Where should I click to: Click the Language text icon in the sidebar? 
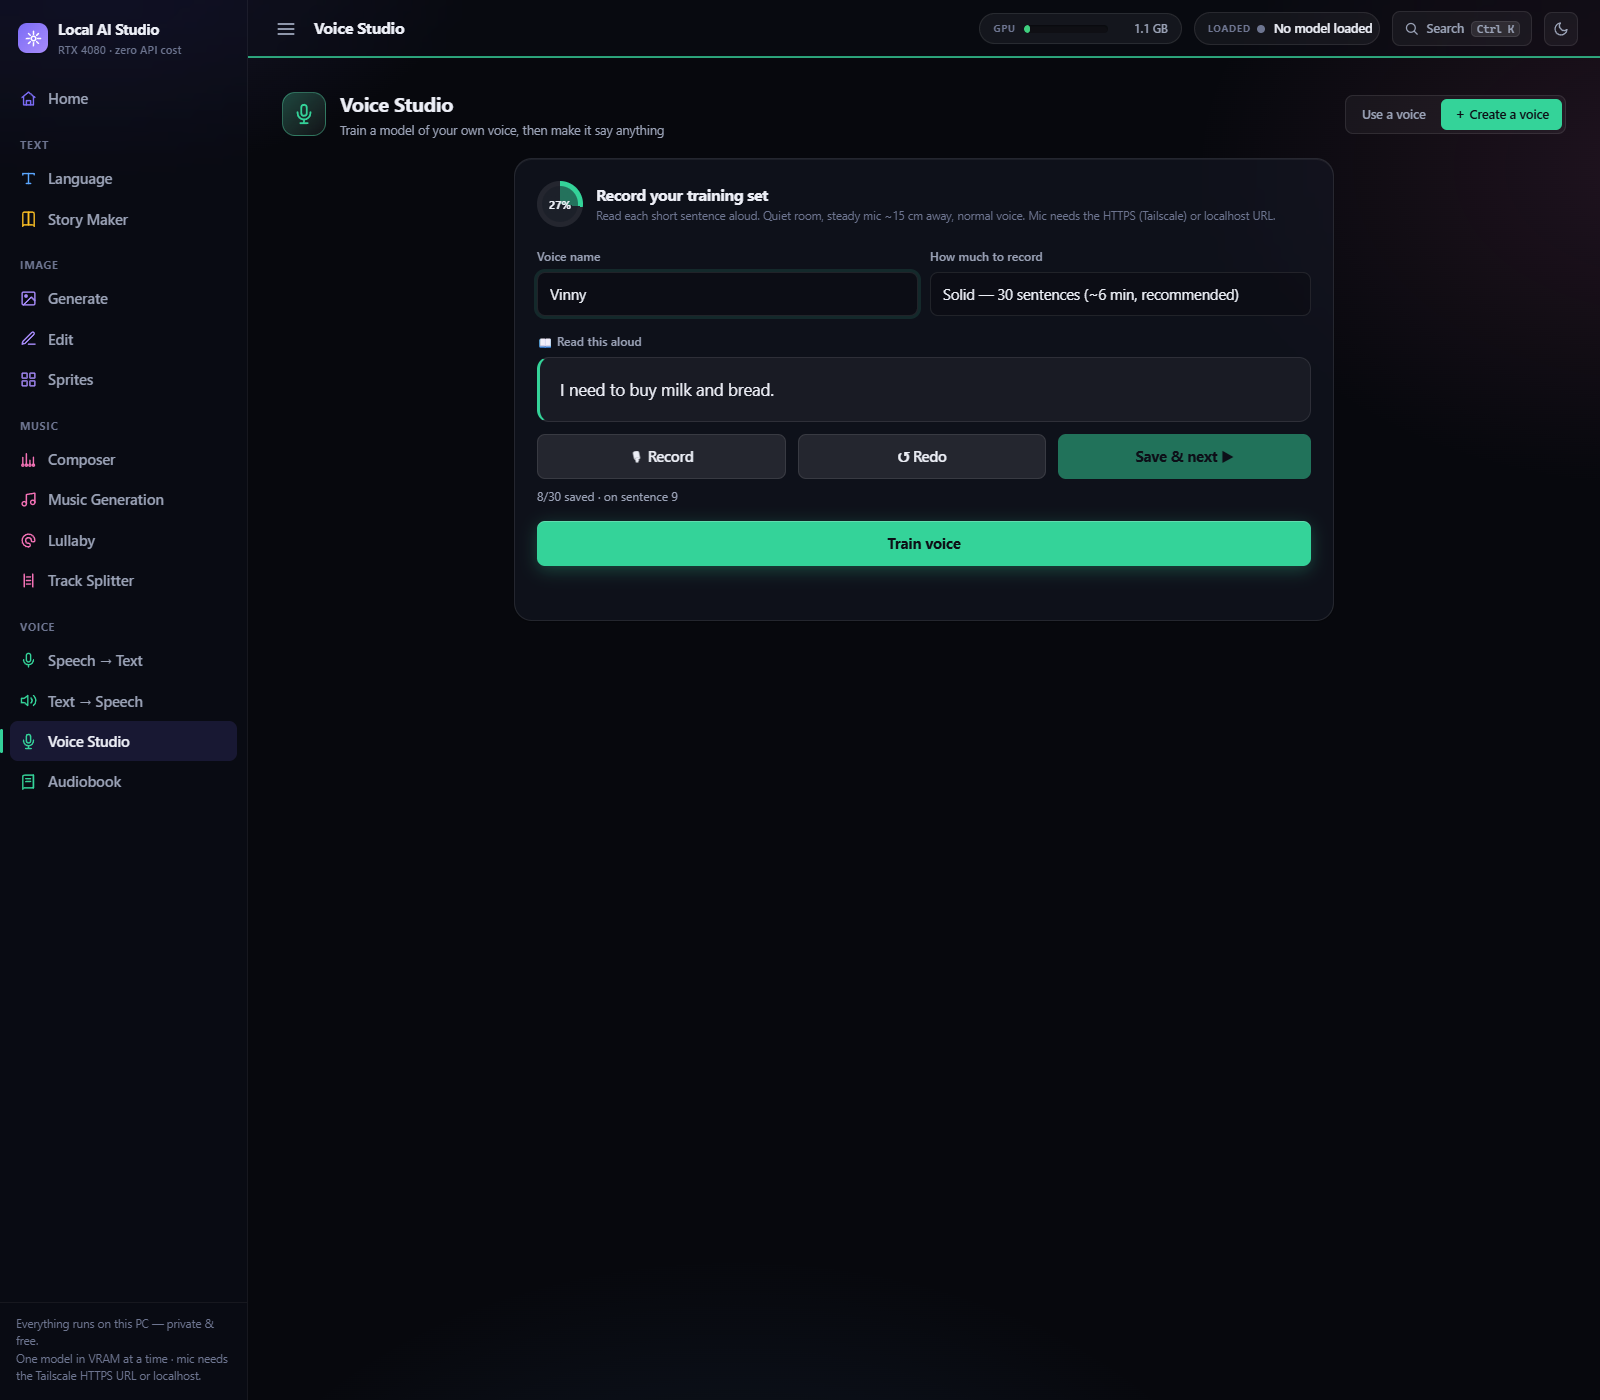tap(29, 179)
